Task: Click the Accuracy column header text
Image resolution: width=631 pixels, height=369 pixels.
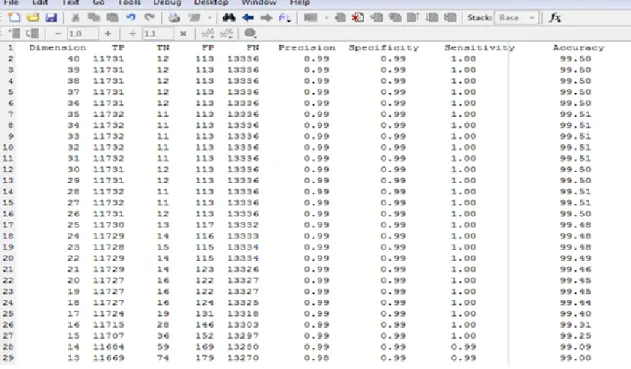Action: 579,48
